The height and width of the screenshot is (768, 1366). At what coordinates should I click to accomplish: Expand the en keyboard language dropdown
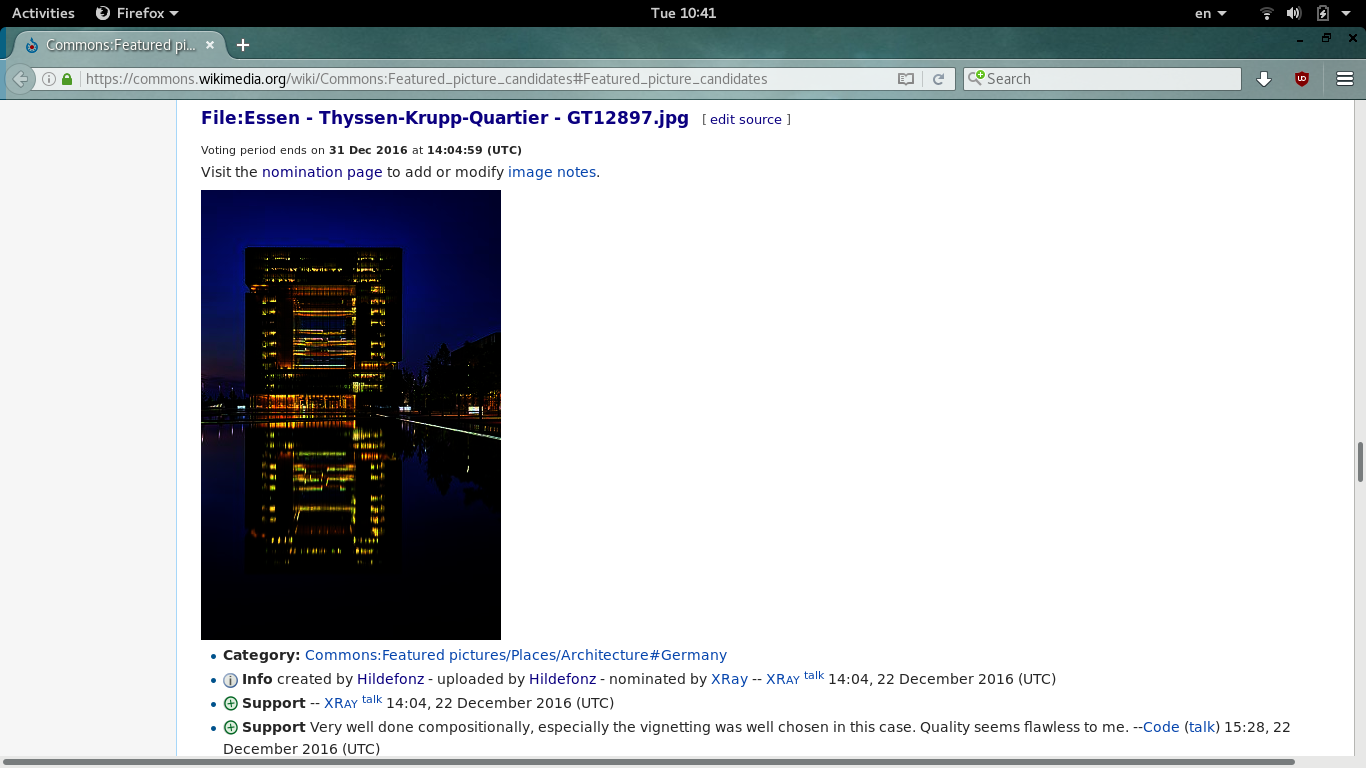click(x=1211, y=13)
